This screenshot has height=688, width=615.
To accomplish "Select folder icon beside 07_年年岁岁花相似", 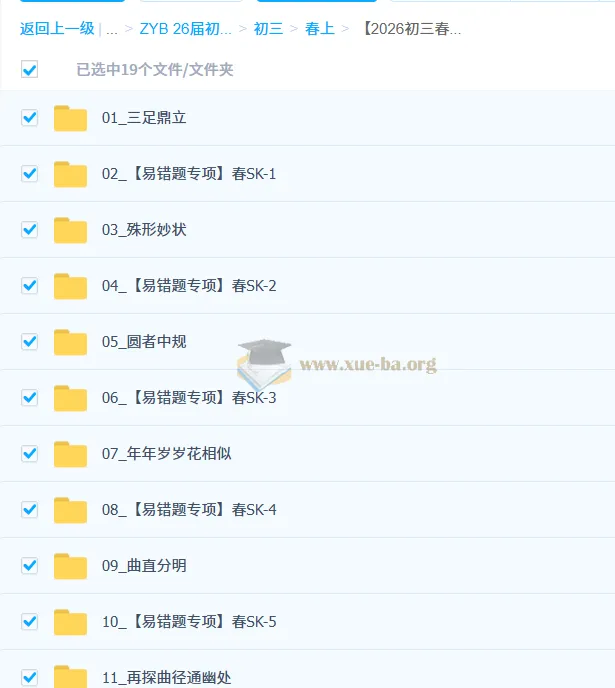I will point(70,454).
